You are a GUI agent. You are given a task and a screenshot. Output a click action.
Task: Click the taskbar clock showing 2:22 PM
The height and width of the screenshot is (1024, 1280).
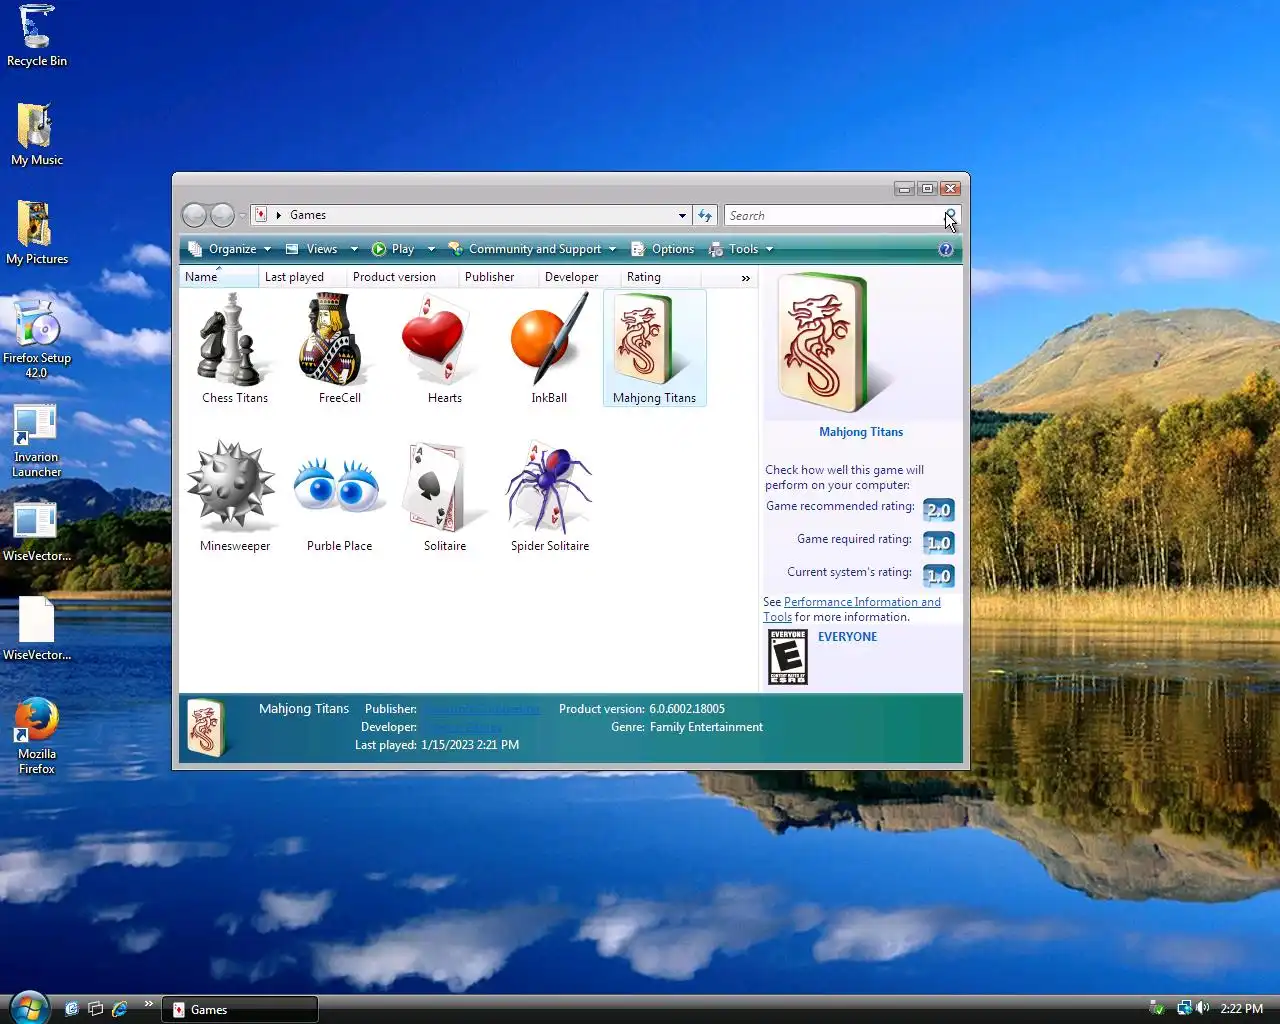(1241, 1009)
